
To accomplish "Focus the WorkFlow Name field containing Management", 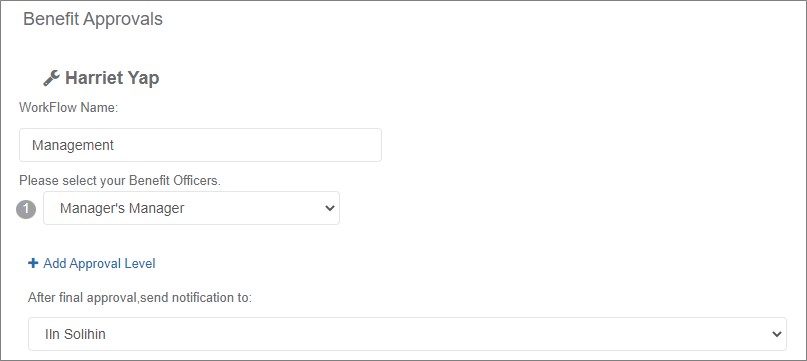I will point(200,145).
